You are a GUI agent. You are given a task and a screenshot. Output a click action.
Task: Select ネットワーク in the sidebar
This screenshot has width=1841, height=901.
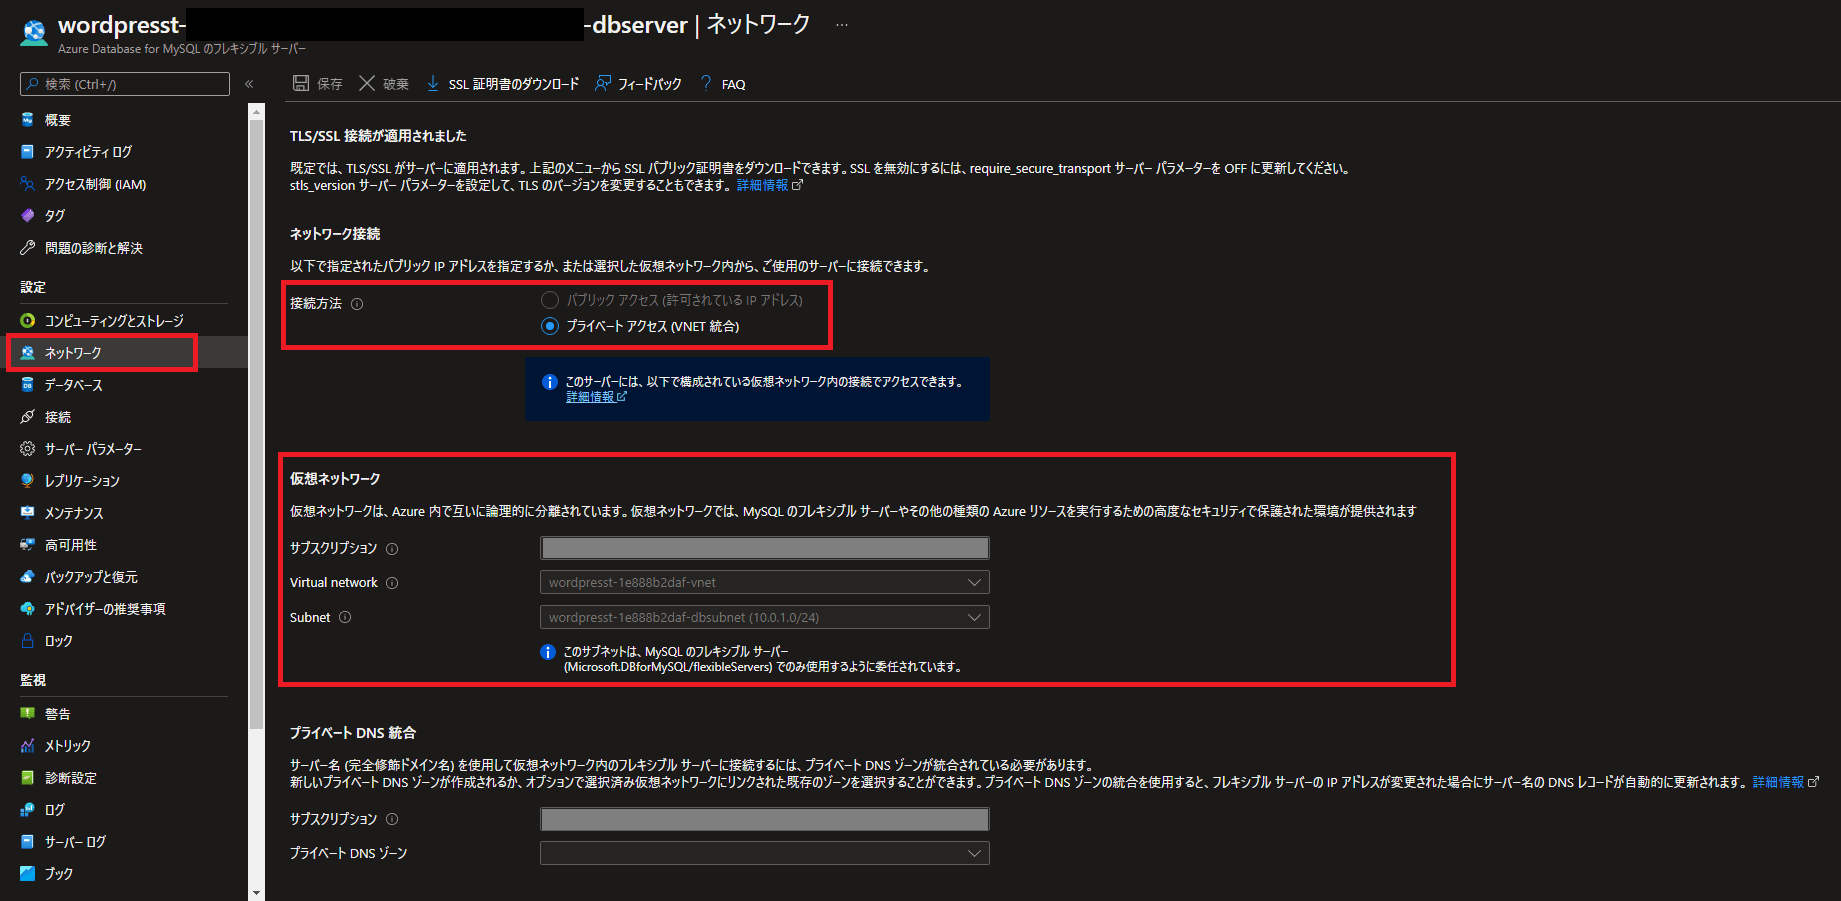[x=73, y=353]
